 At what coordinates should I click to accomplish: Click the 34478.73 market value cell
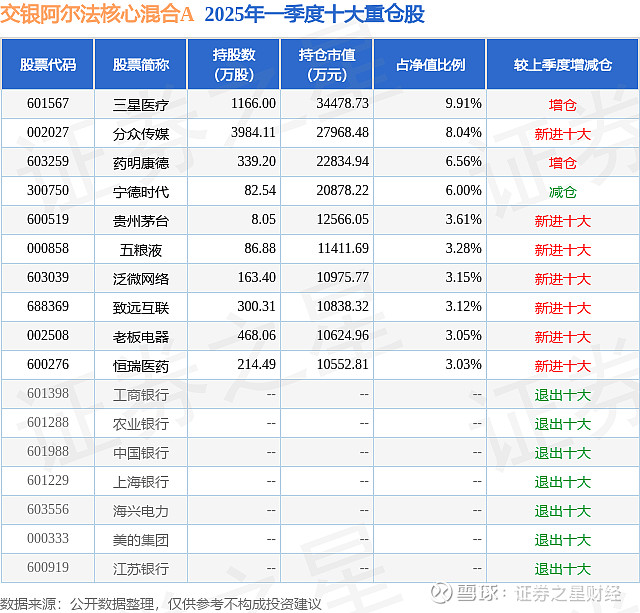[342, 104]
